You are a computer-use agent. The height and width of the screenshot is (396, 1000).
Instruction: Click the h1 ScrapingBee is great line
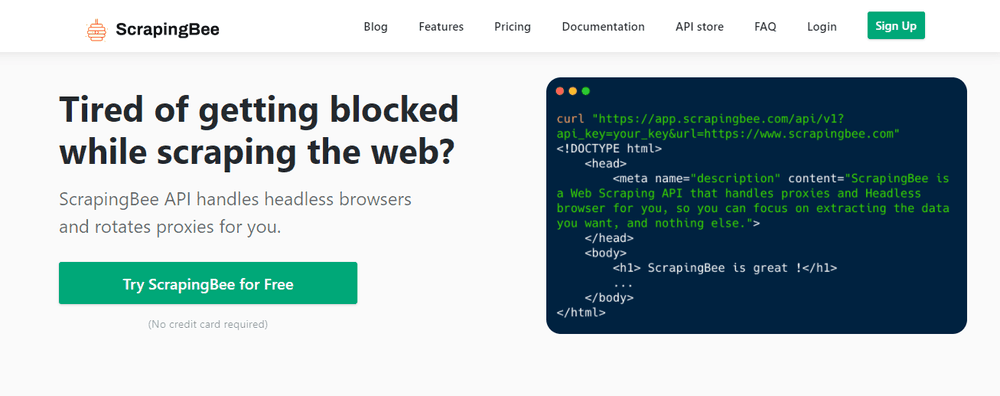tap(724, 268)
